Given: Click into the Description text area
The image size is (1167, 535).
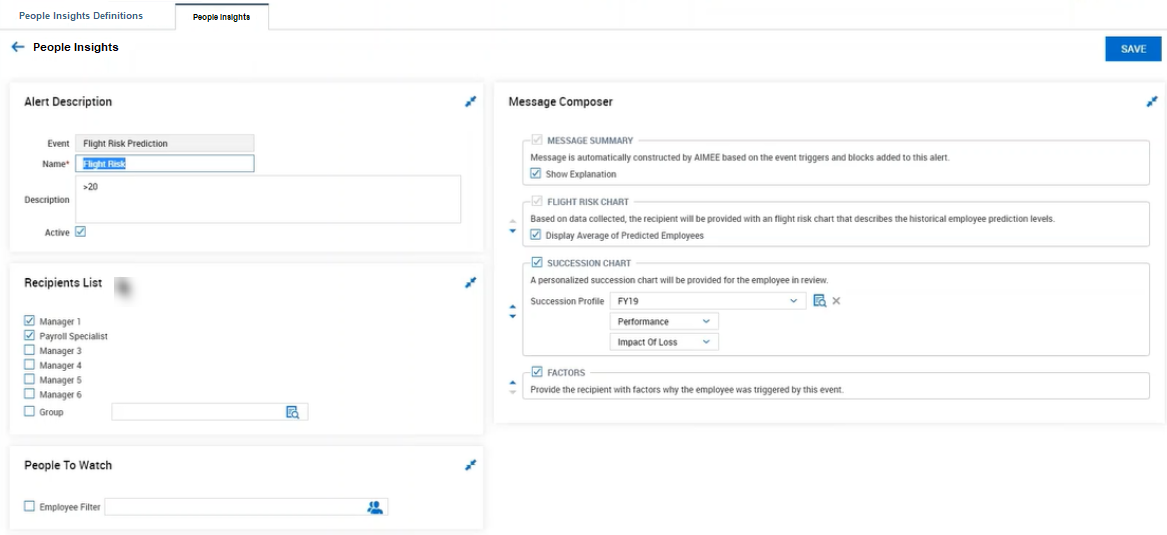Looking at the screenshot, I should point(268,199).
